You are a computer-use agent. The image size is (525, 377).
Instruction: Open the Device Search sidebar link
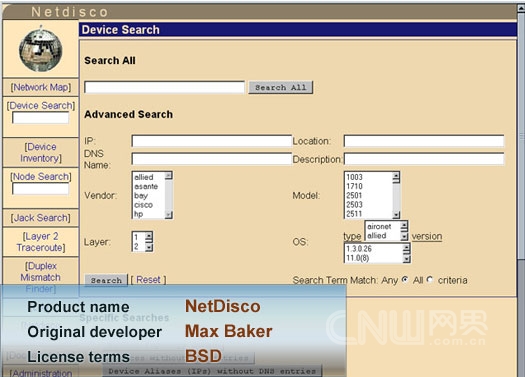(41, 105)
